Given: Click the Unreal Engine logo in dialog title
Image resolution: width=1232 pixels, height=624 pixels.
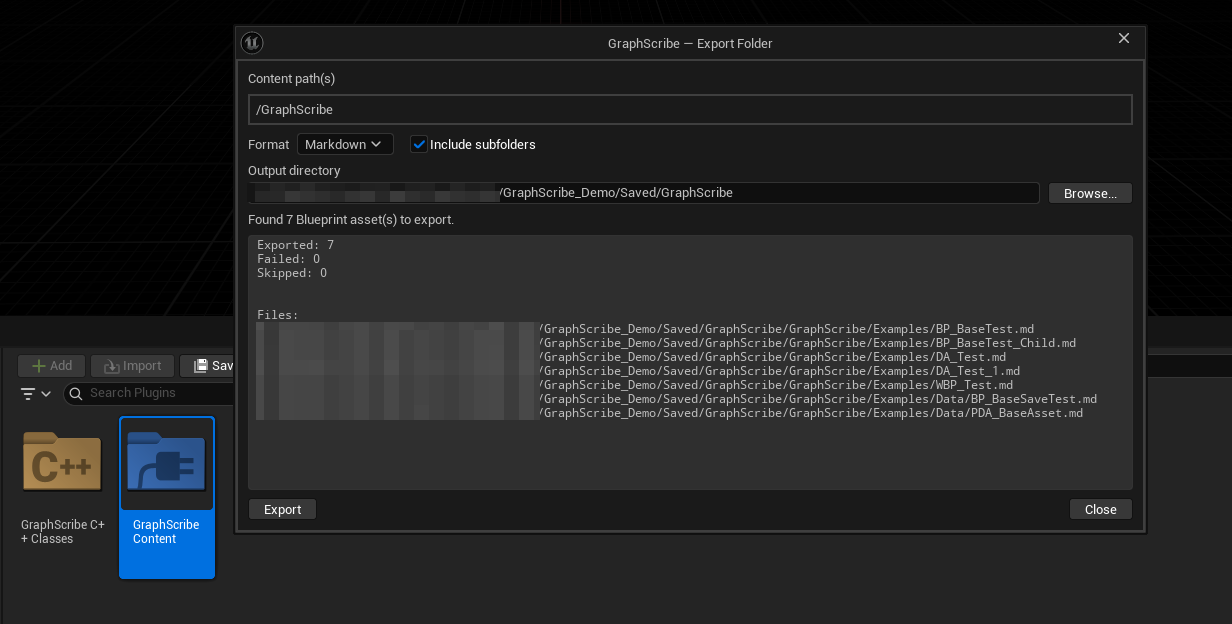Looking at the screenshot, I should tap(252, 43).
